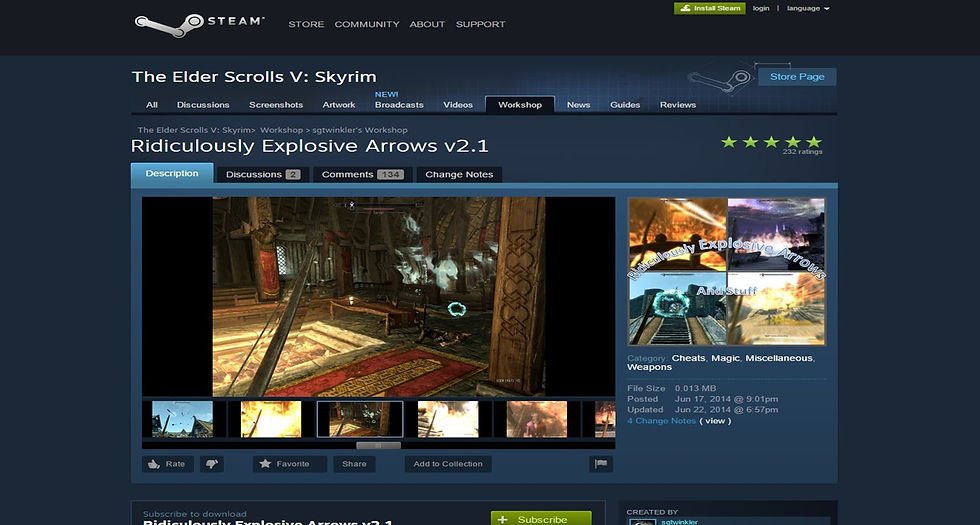
Task: Click the Weapons category link
Action: click(x=649, y=368)
